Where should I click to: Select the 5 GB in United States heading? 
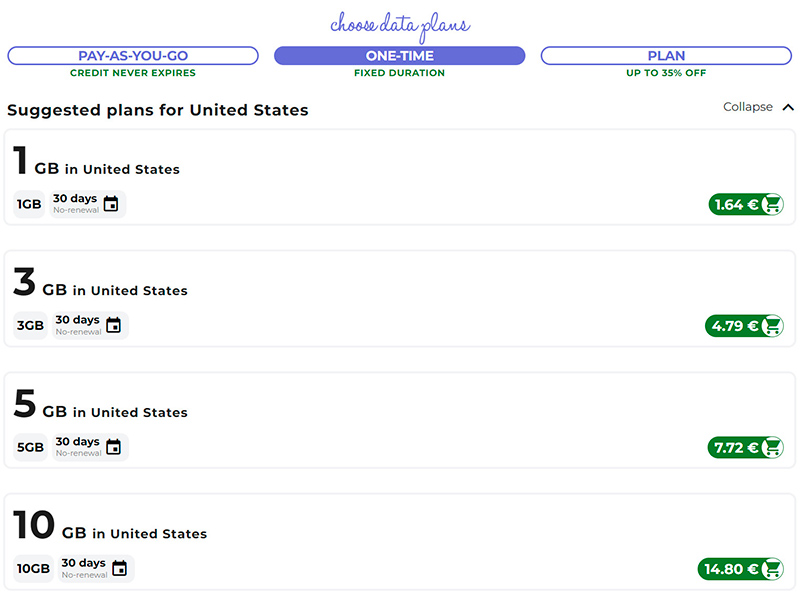click(100, 405)
